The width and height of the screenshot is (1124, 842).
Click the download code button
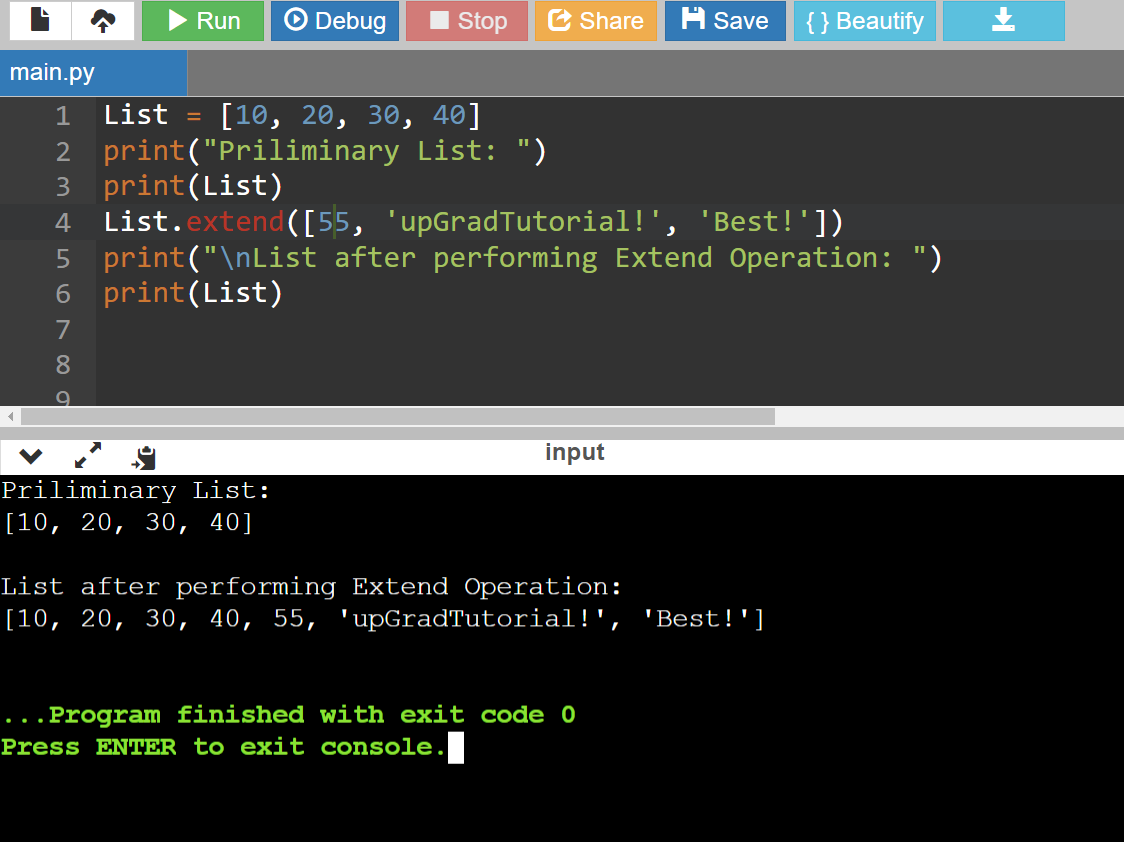tap(1003, 21)
